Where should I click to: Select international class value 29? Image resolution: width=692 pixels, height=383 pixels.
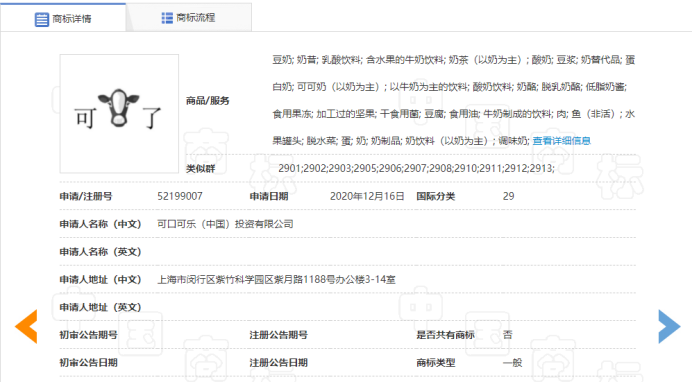click(x=508, y=196)
